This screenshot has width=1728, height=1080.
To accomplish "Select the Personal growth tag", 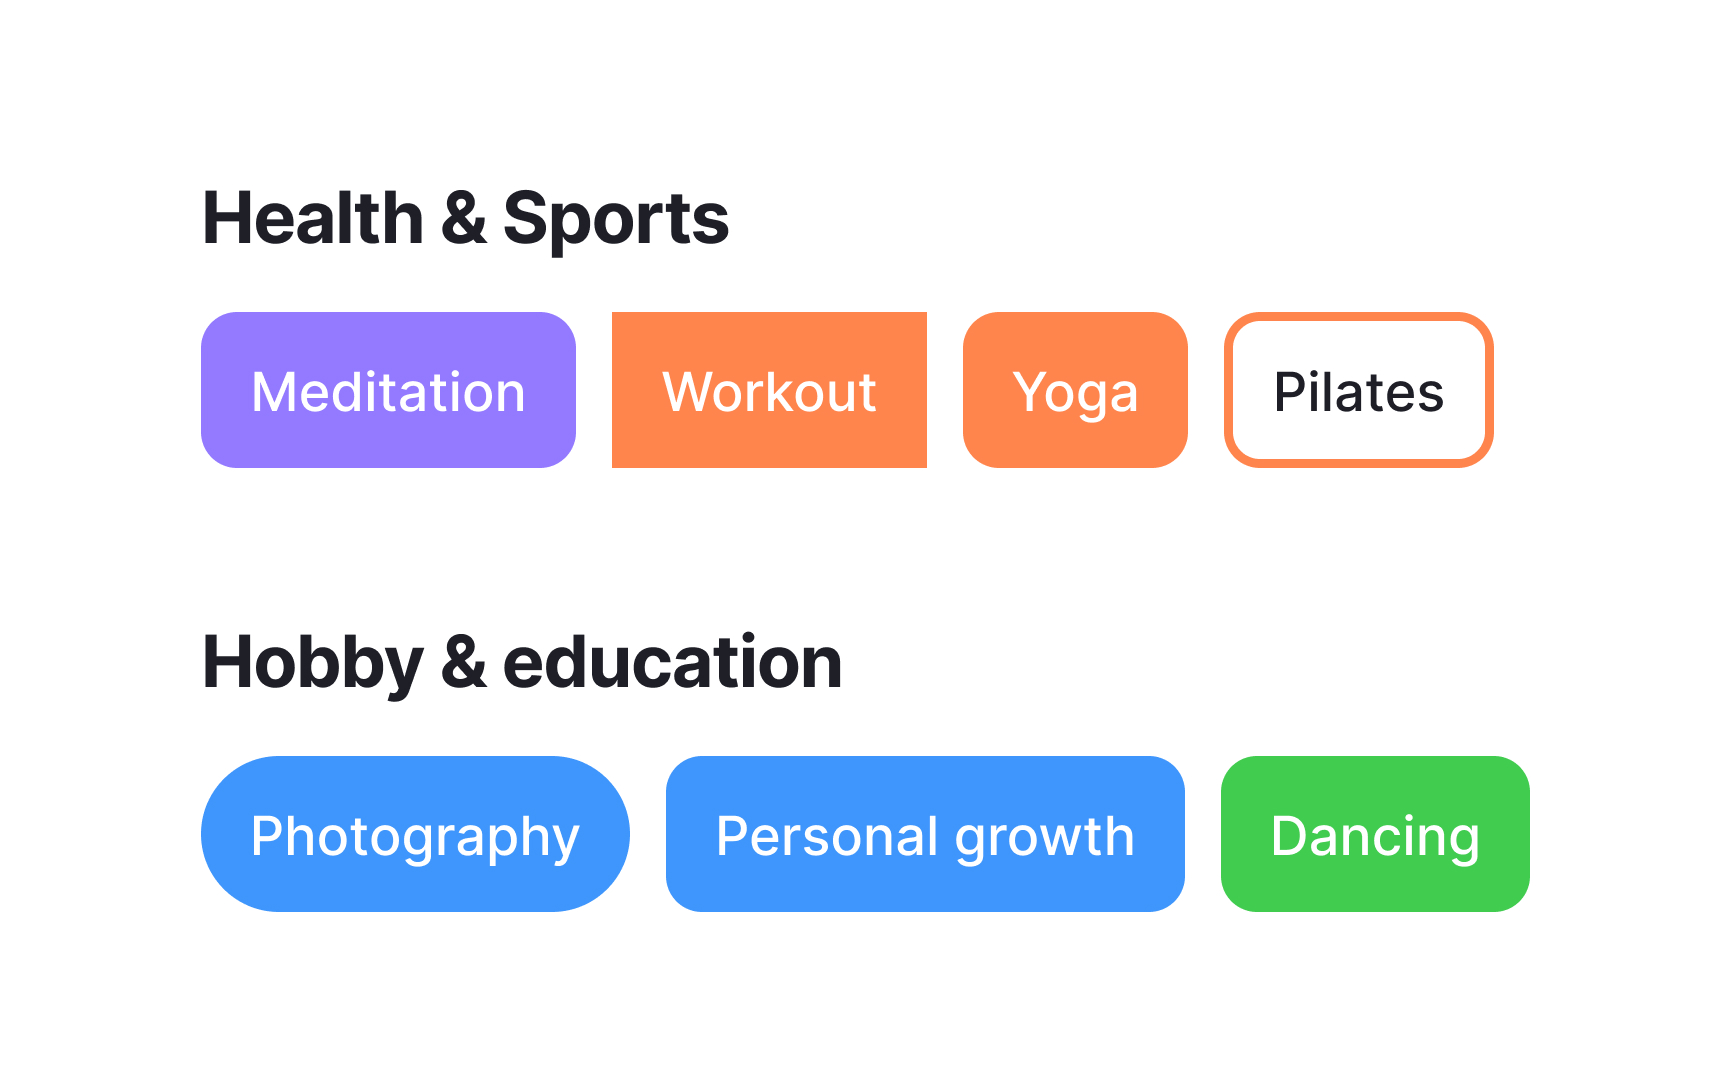I will click(x=925, y=834).
